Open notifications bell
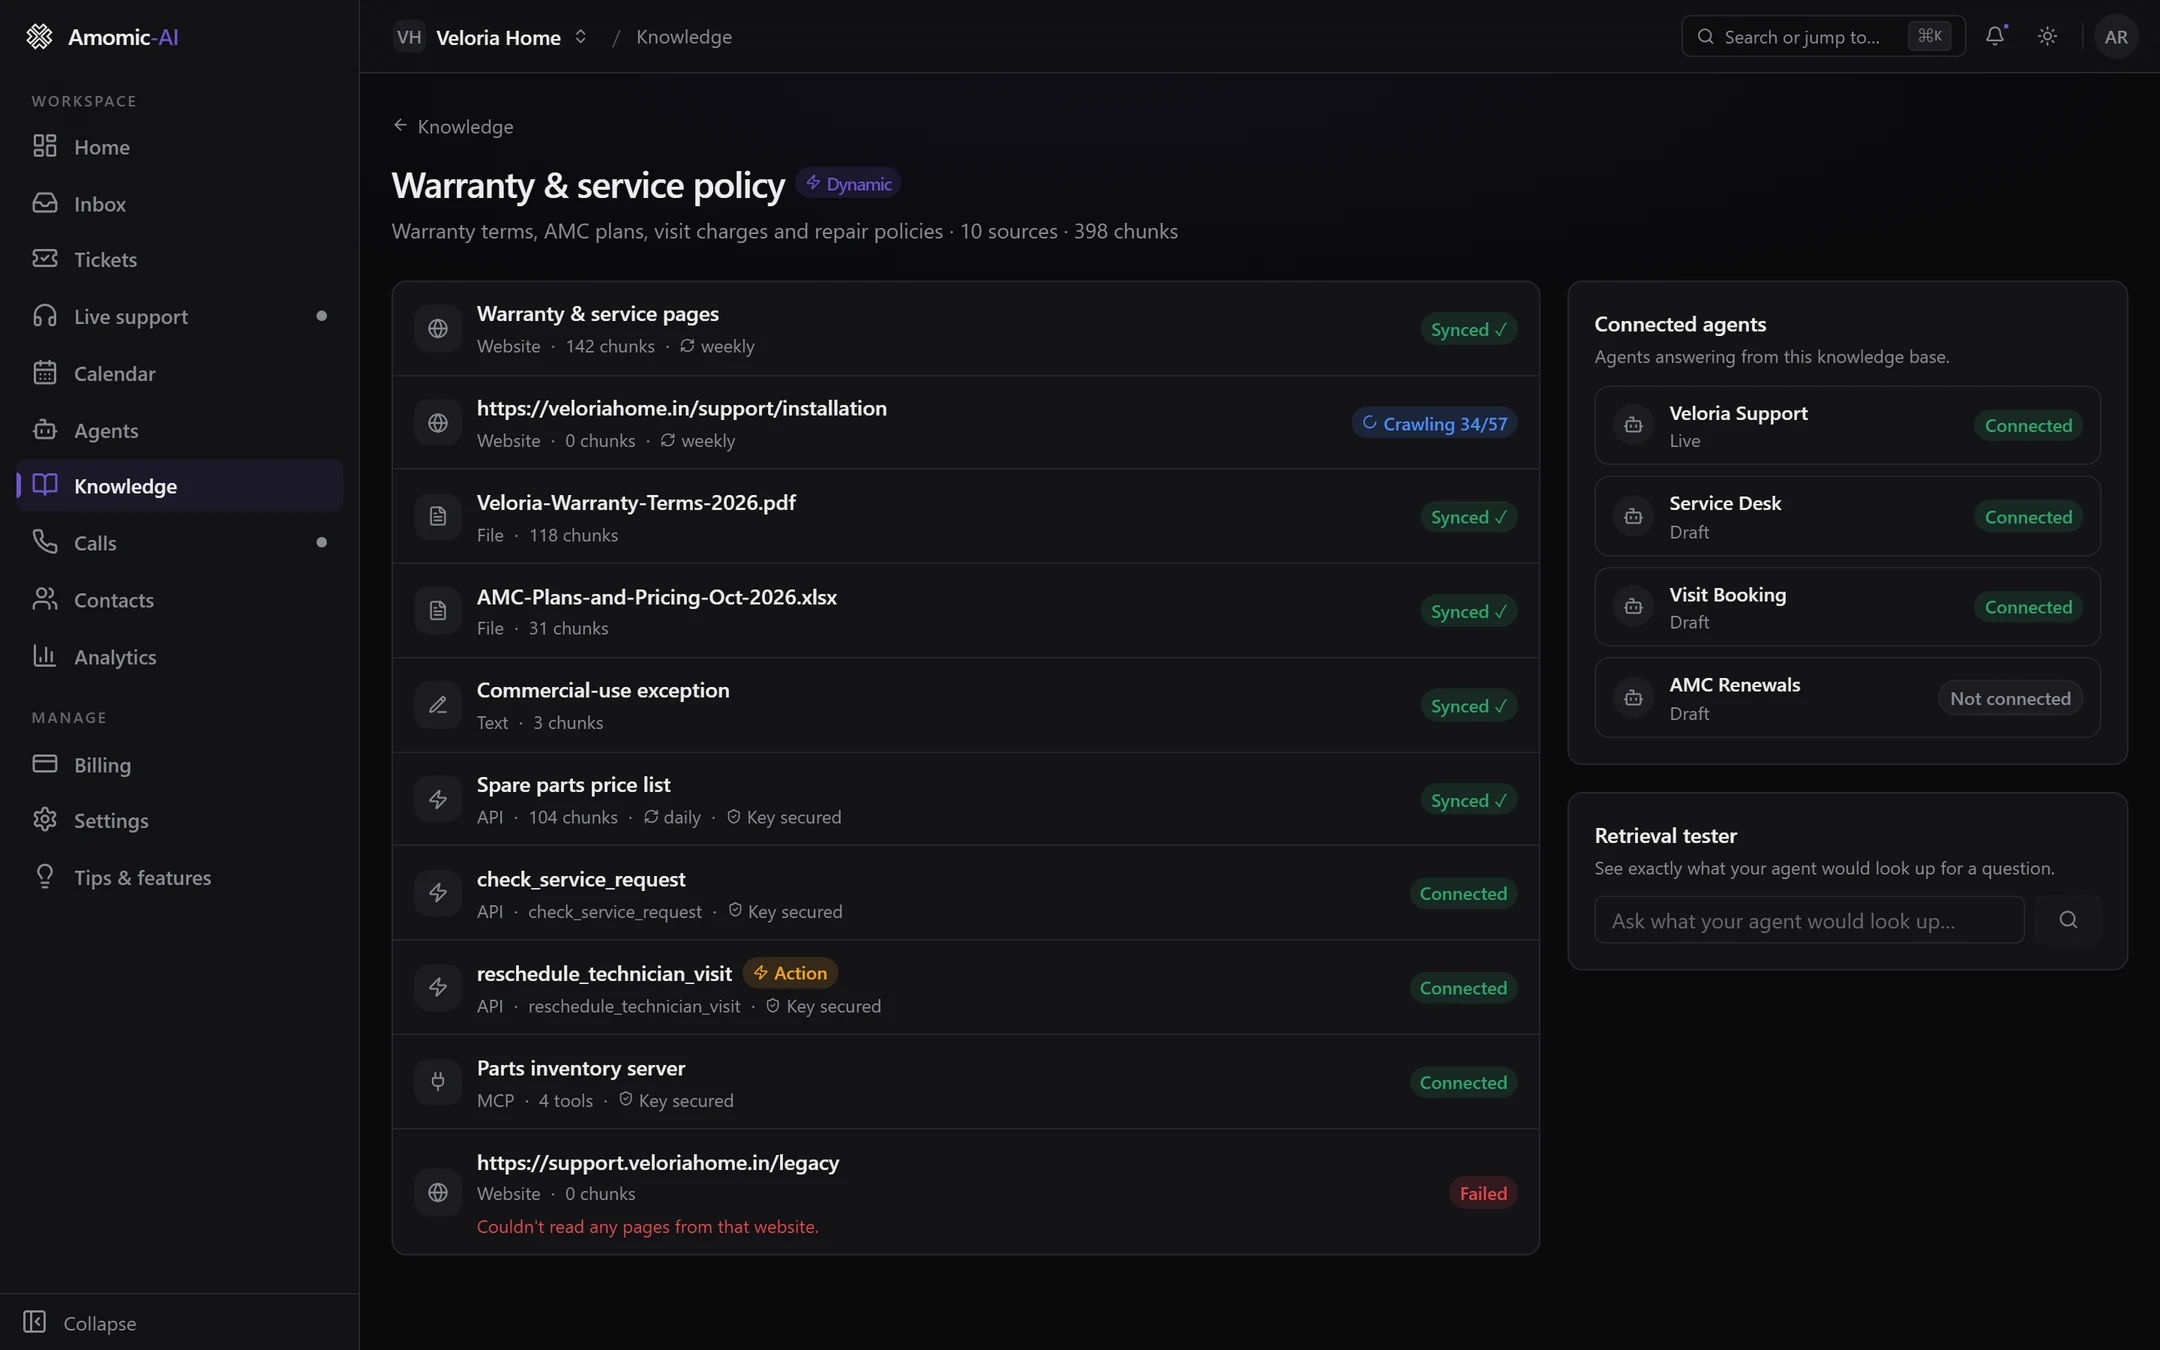Screen dimensions: 2160x1350 [1995, 36]
